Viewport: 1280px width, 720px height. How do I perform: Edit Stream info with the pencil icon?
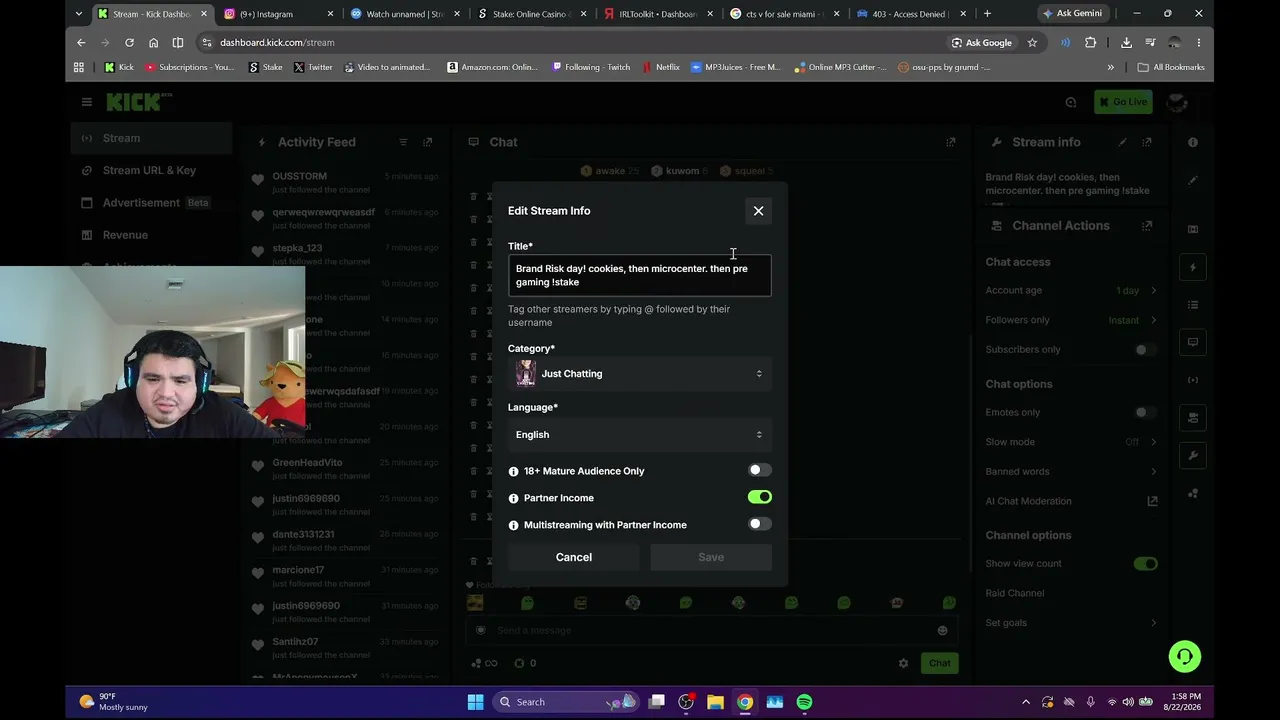[1123, 142]
